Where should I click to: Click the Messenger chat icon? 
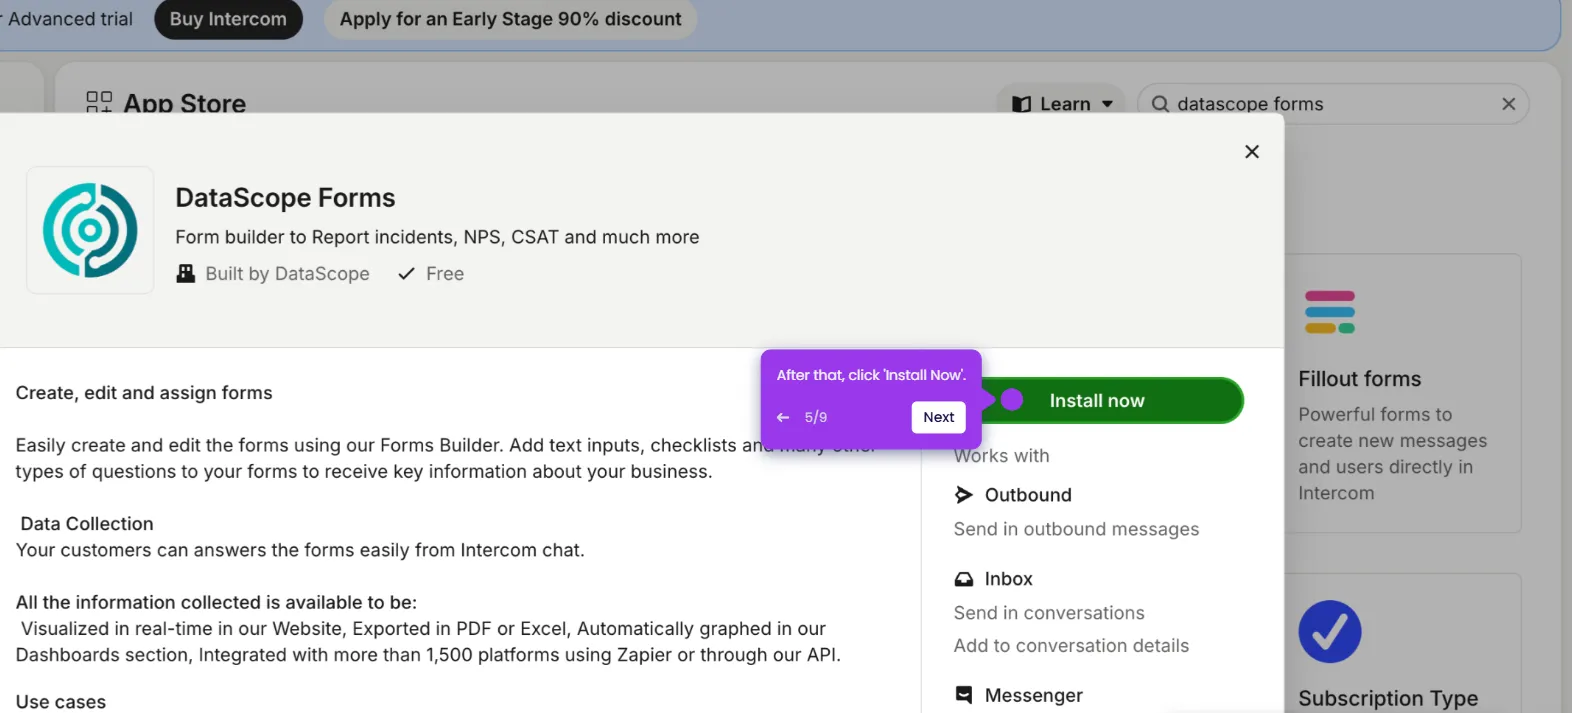(963, 695)
